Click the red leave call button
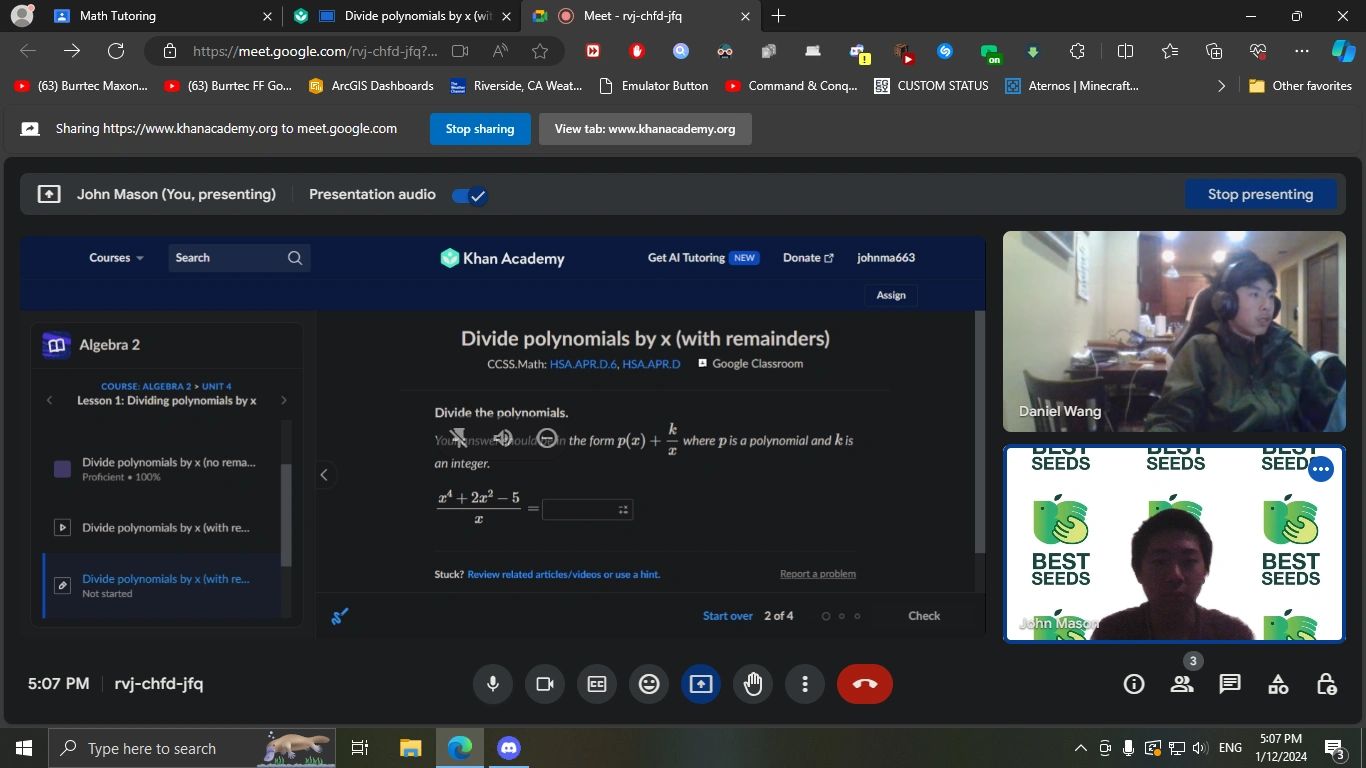 (x=864, y=684)
